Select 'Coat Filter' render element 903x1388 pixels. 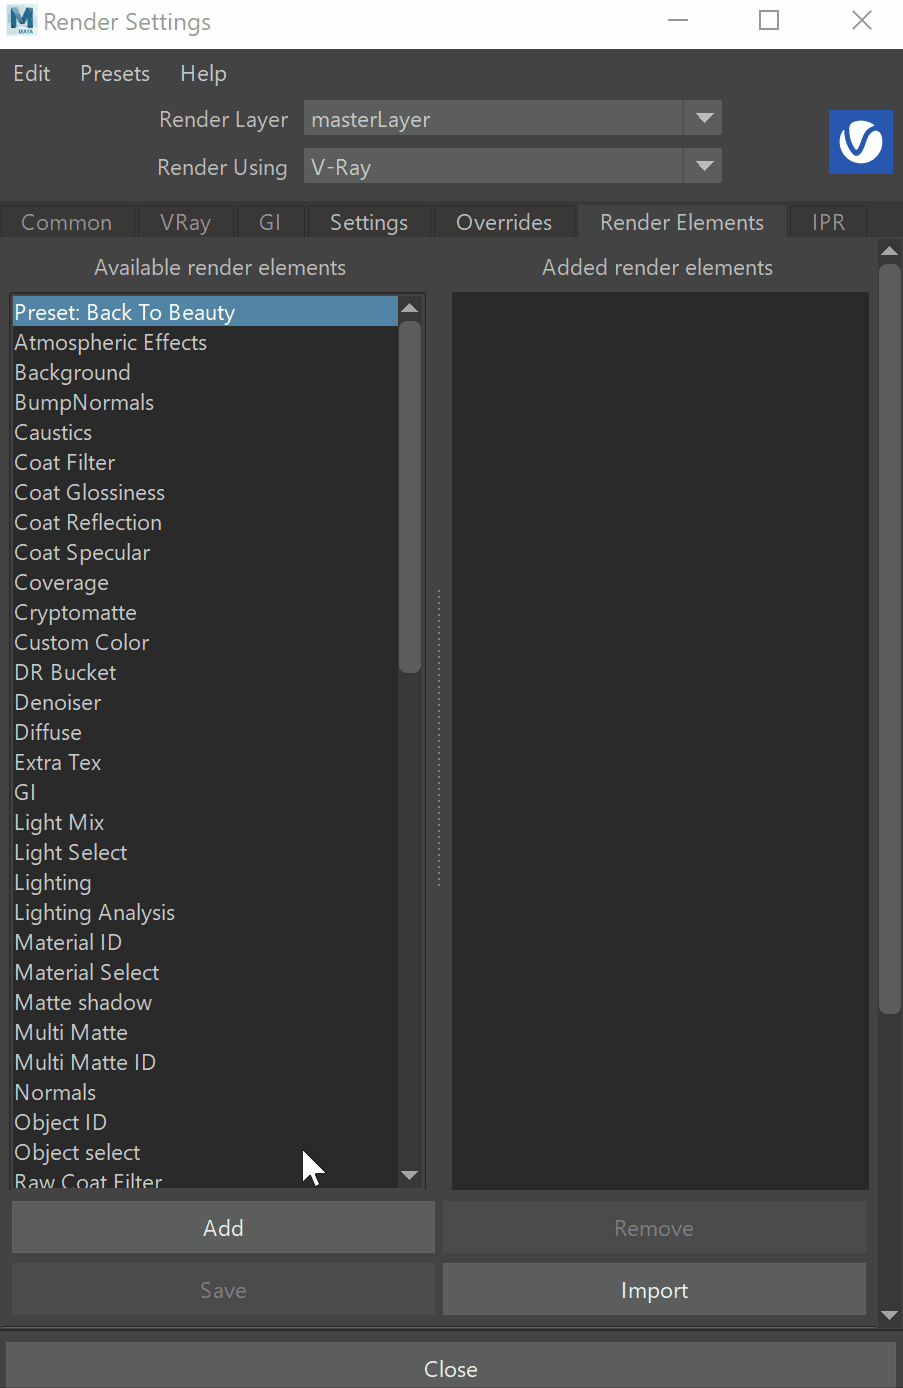(x=205, y=462)
